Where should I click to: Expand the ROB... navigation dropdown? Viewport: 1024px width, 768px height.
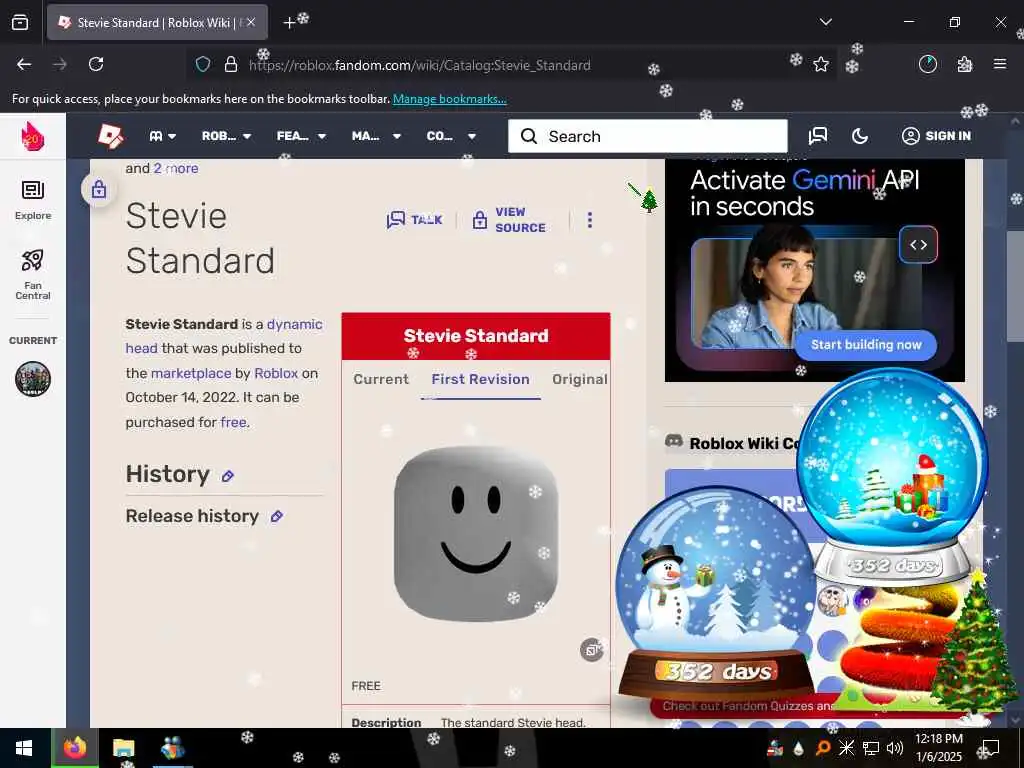(x=226, y=136)
